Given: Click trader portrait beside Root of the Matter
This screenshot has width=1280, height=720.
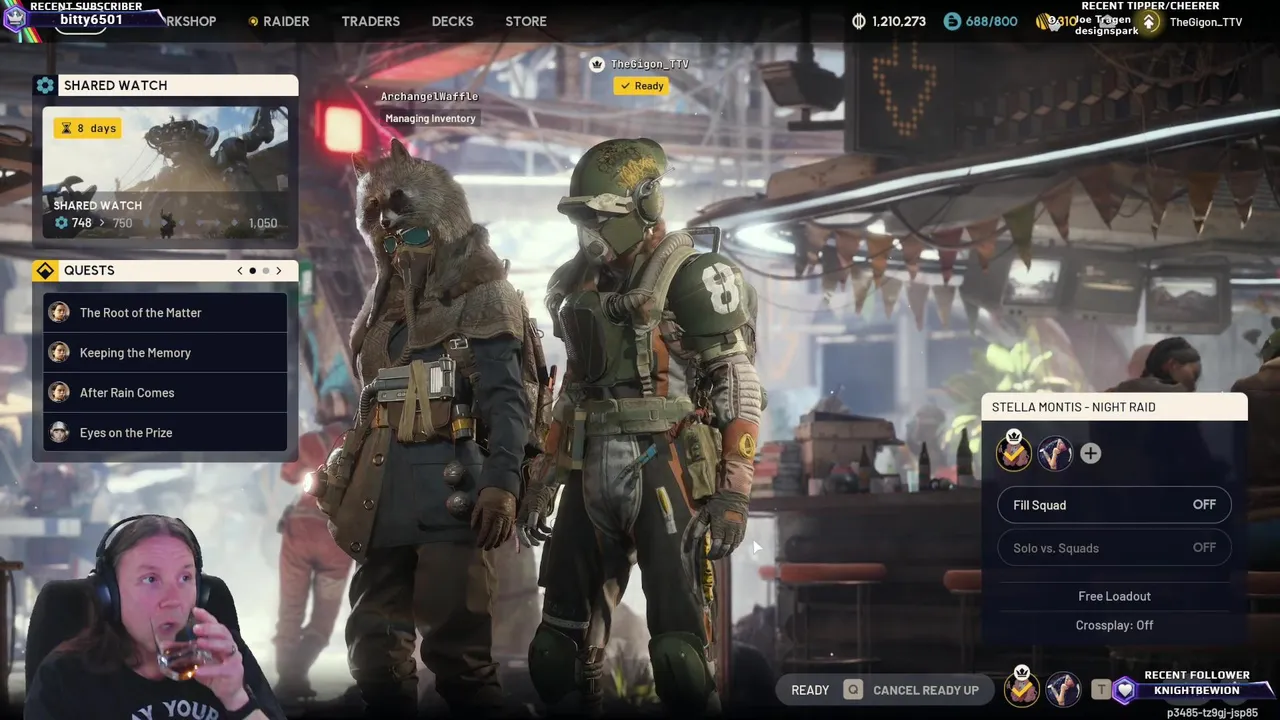Looking at the screenshot, I should (60, 312).
